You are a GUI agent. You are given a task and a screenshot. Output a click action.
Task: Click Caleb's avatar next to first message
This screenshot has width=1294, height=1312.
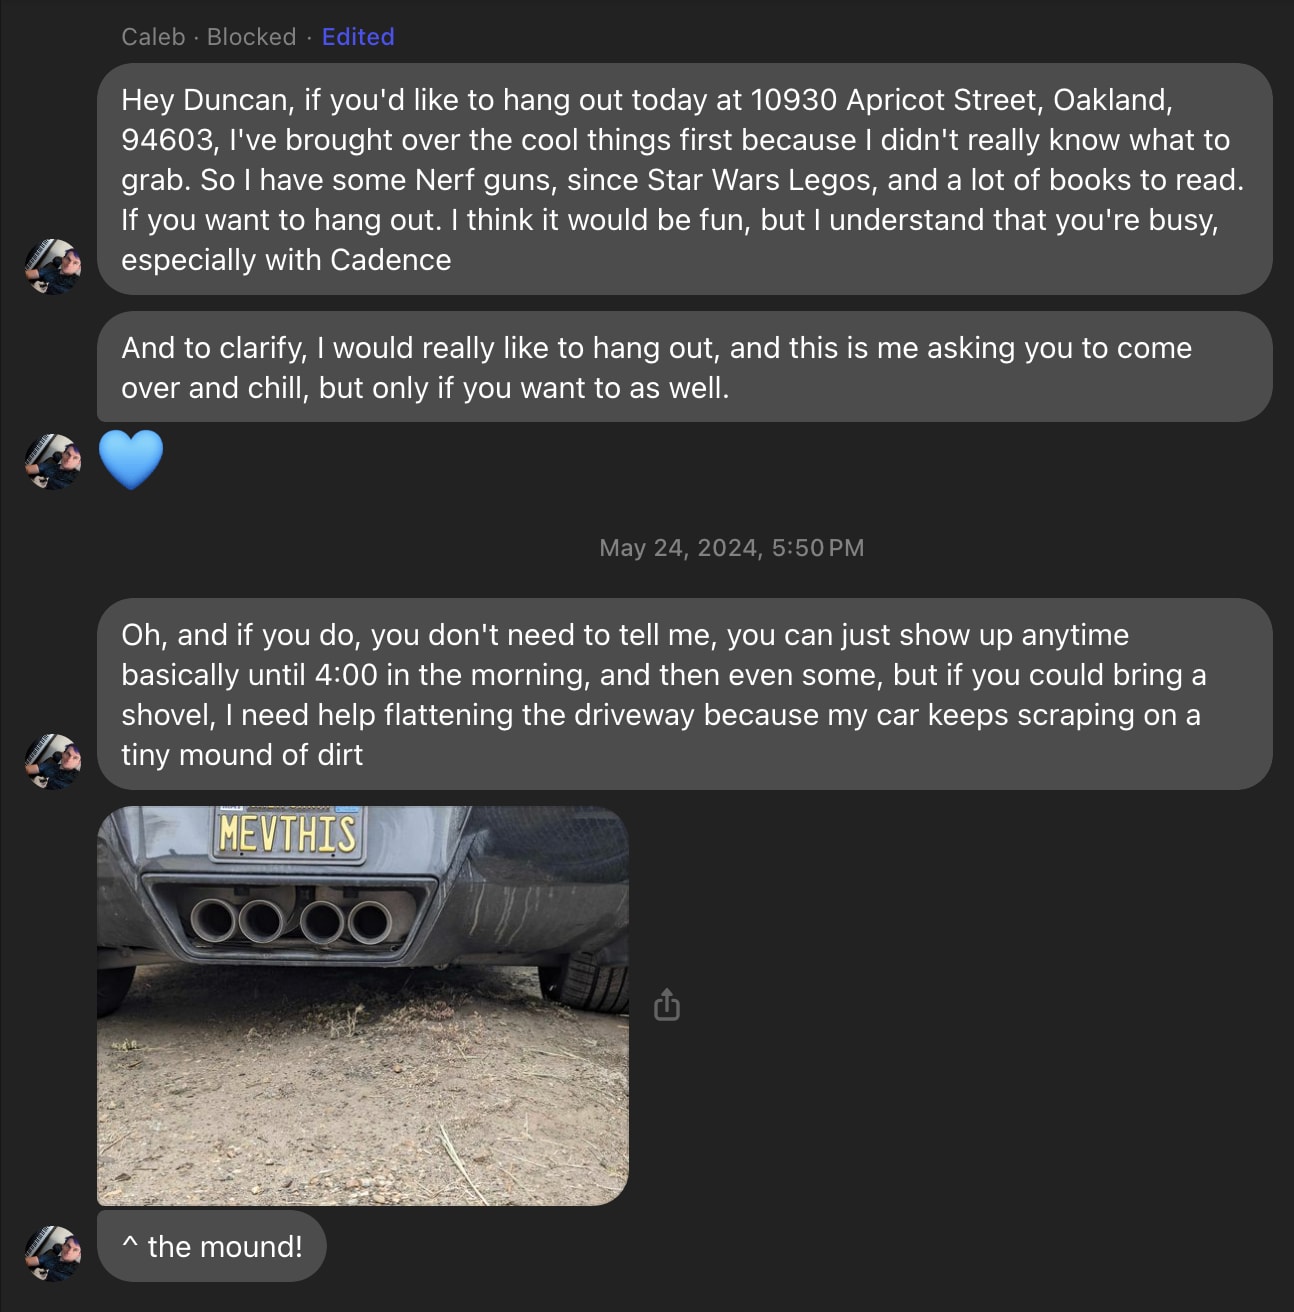[53, 266]
